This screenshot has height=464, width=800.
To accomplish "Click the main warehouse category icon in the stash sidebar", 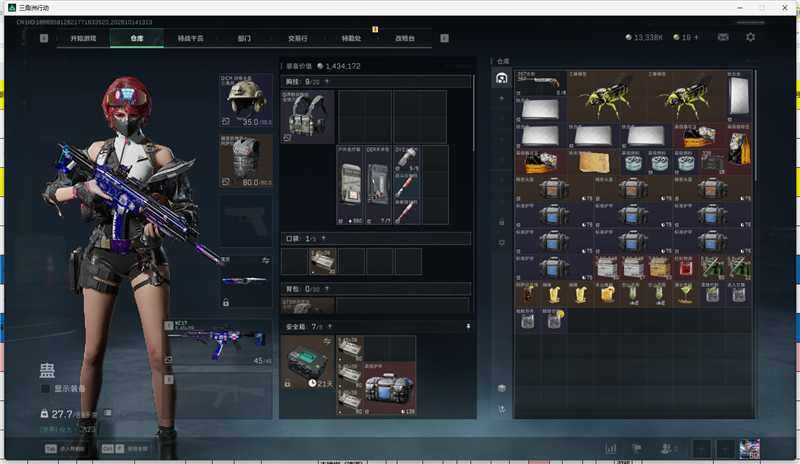I will tap(502, 78).
